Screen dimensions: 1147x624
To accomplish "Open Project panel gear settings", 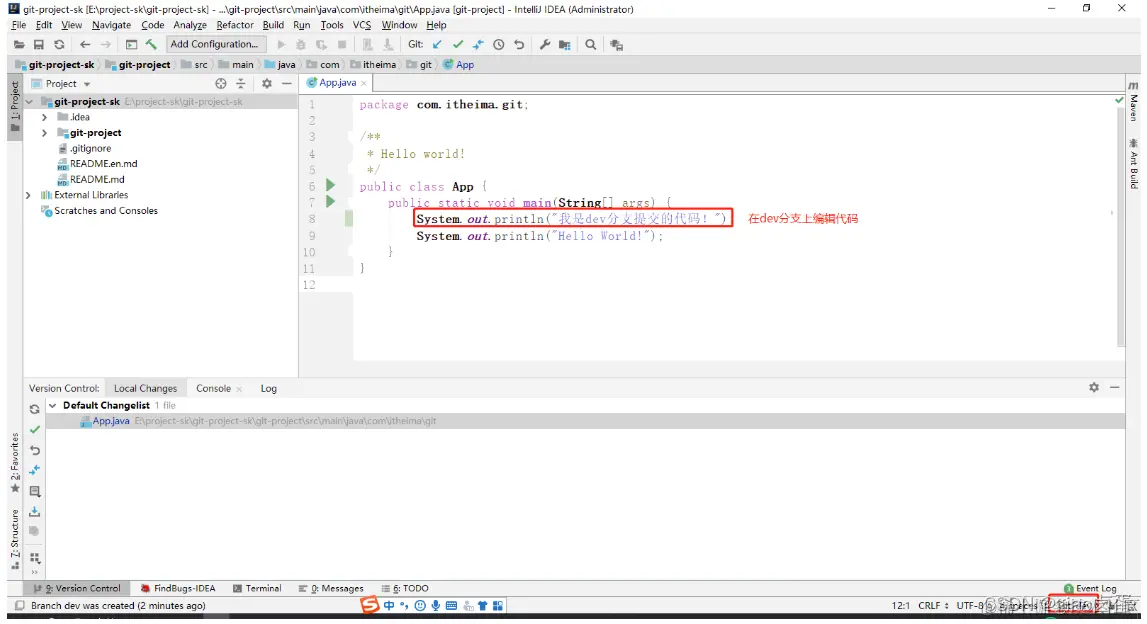I will (x=267, y=83).
